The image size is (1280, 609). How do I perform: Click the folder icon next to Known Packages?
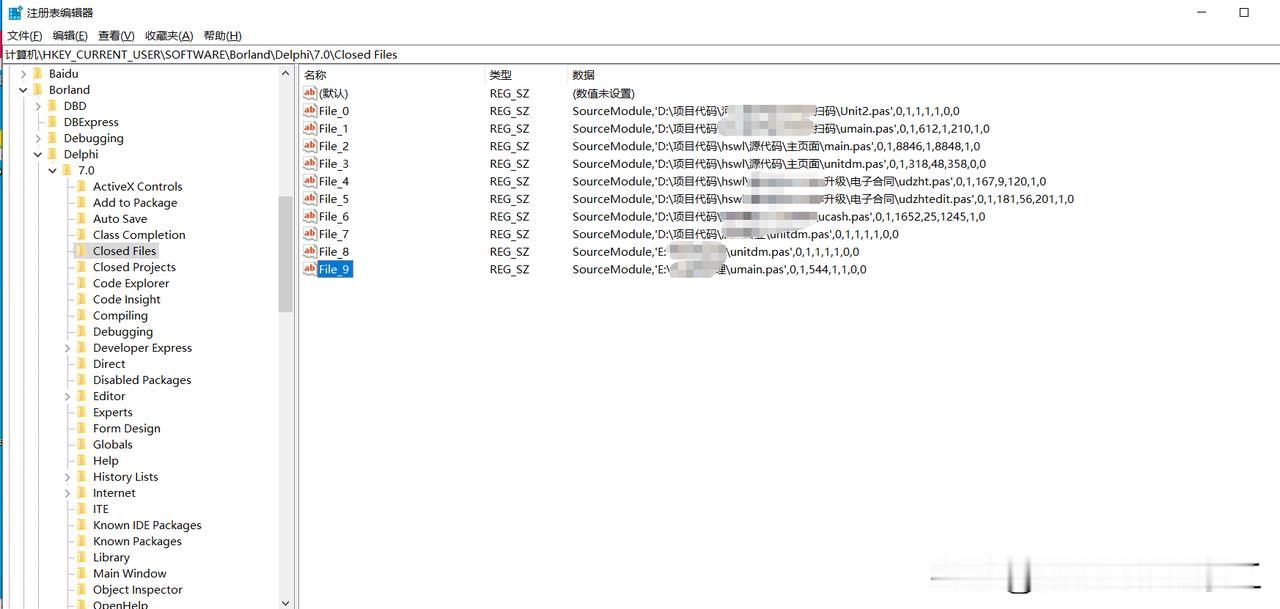point(82,541)
